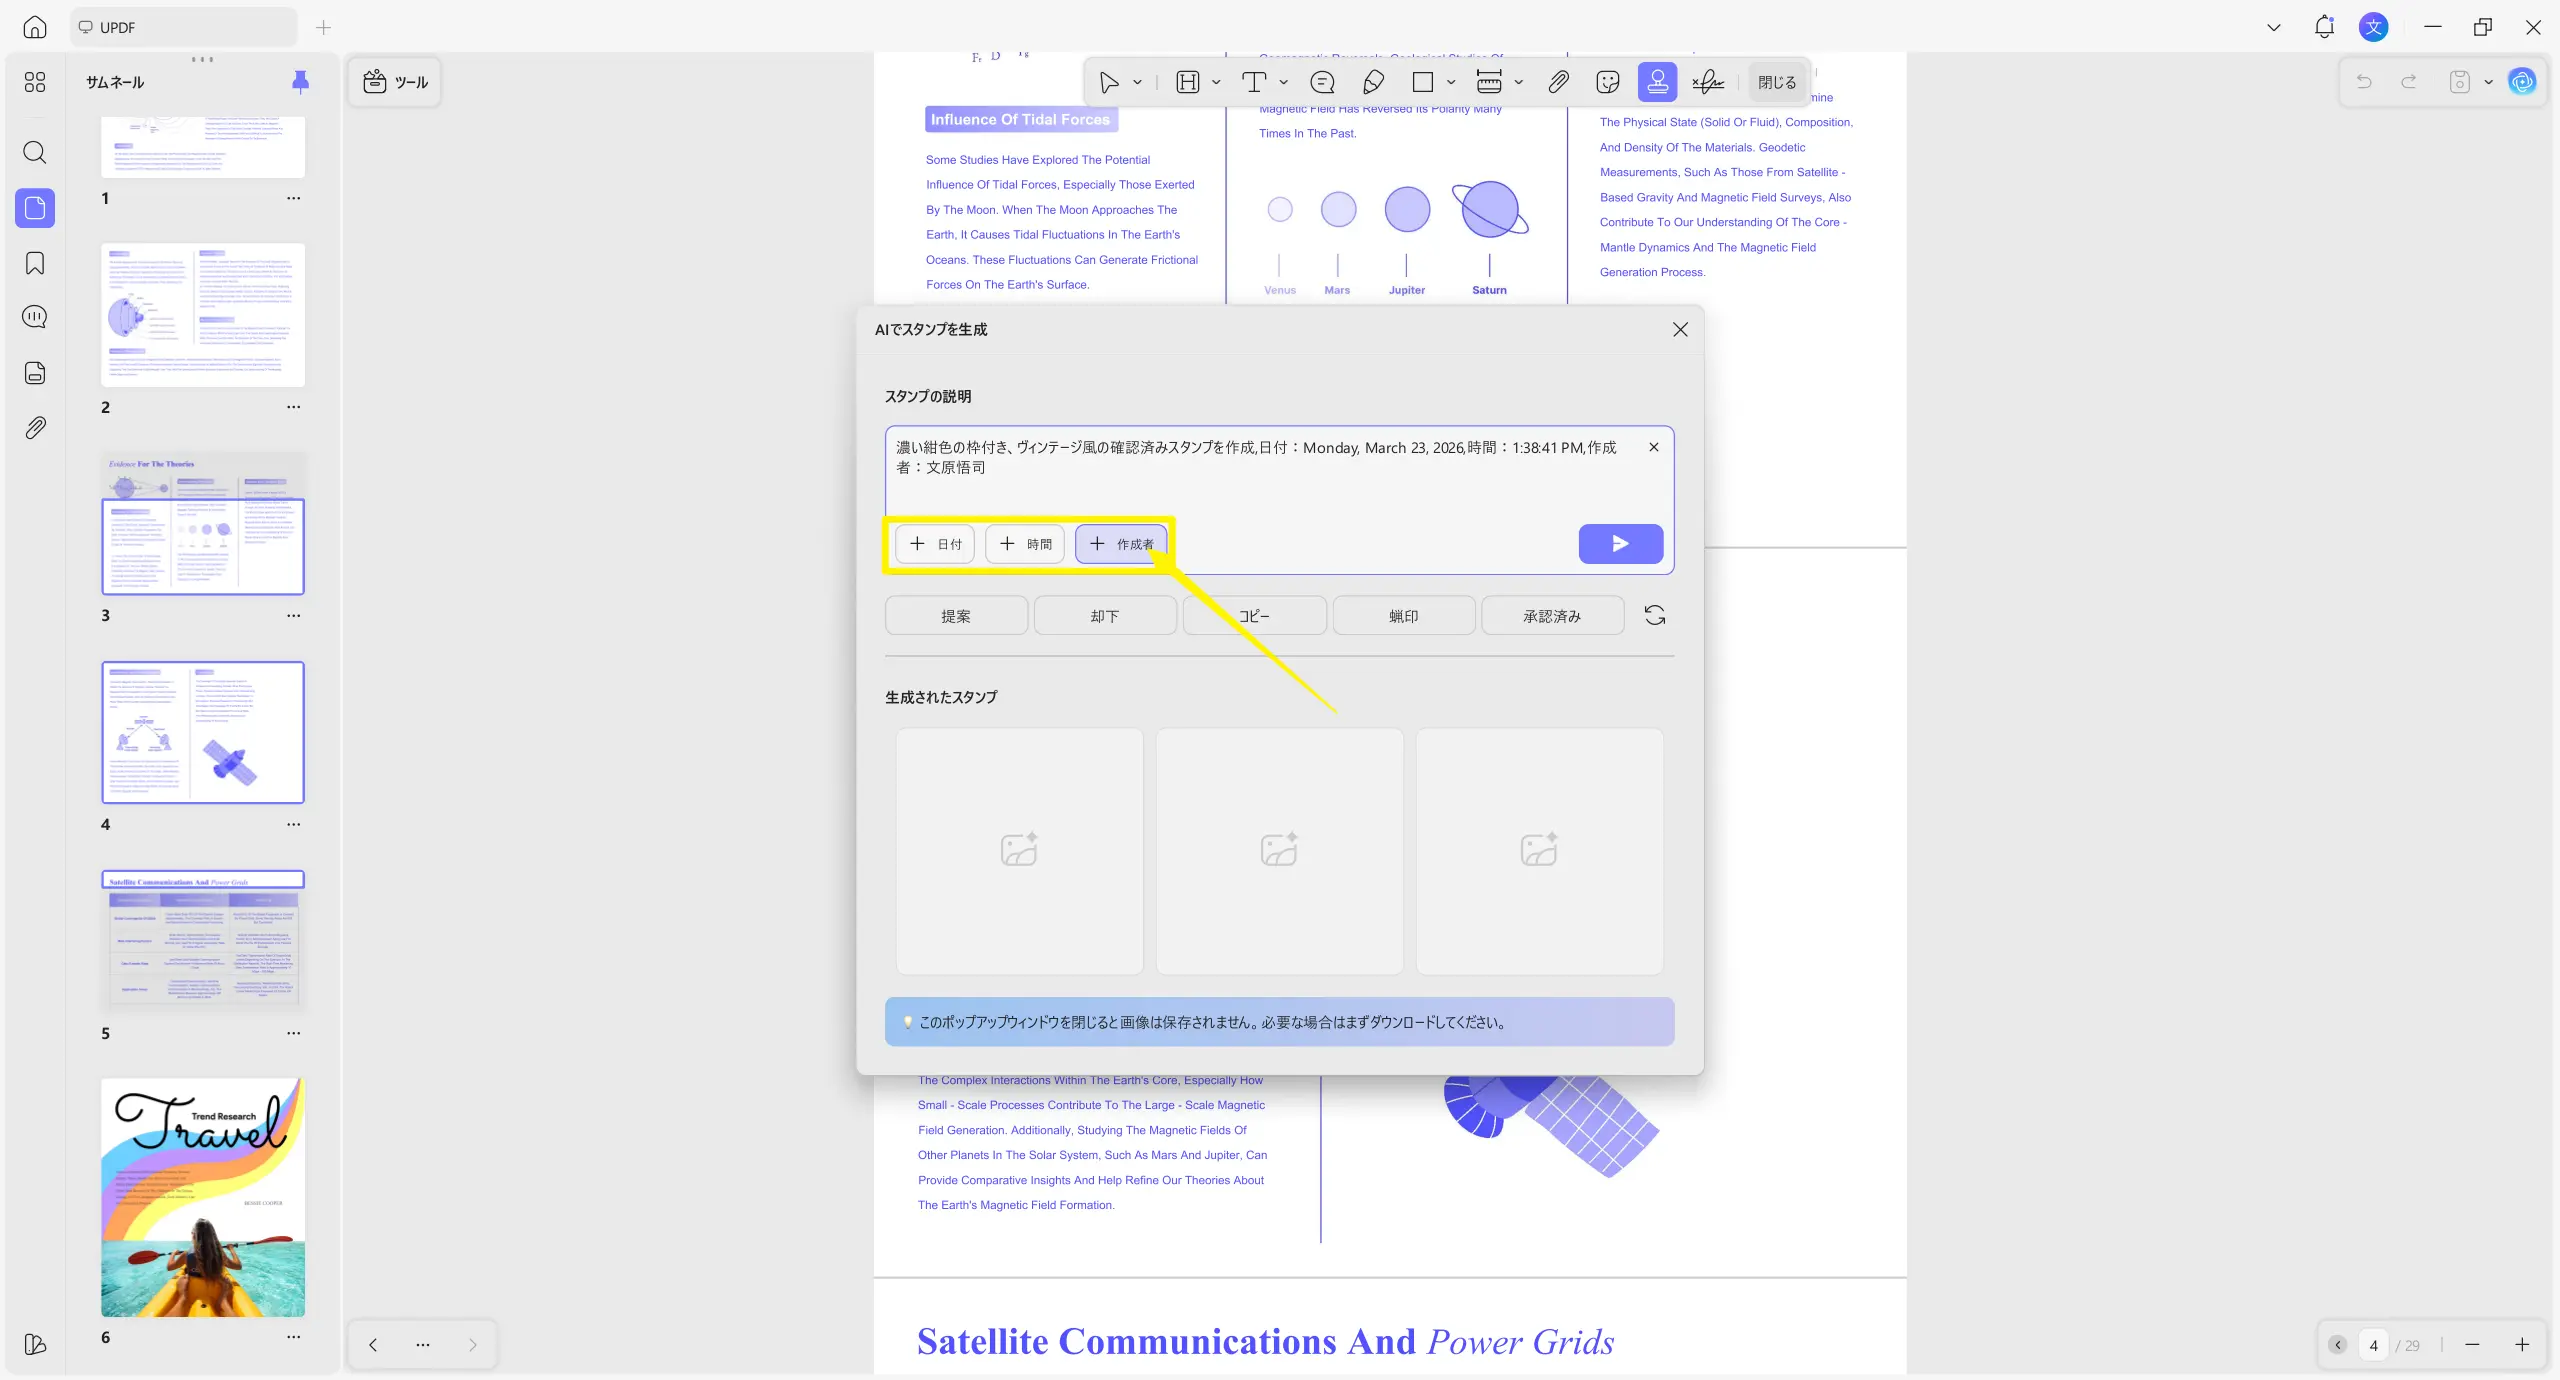Toggle the 作成者 tag button
The height and width of the screenshot is (1380, 2560).
[1122, 544]
